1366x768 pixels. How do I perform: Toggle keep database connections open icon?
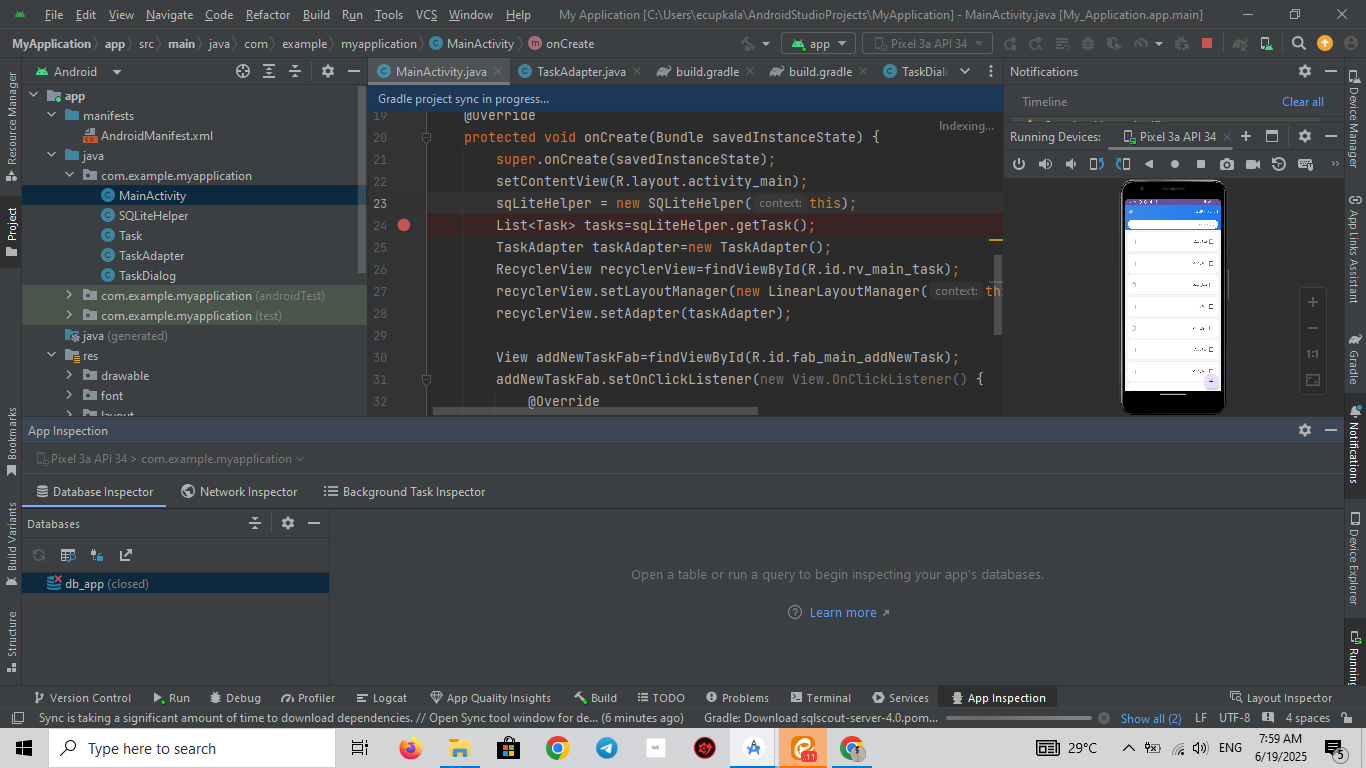click(97, 555)
